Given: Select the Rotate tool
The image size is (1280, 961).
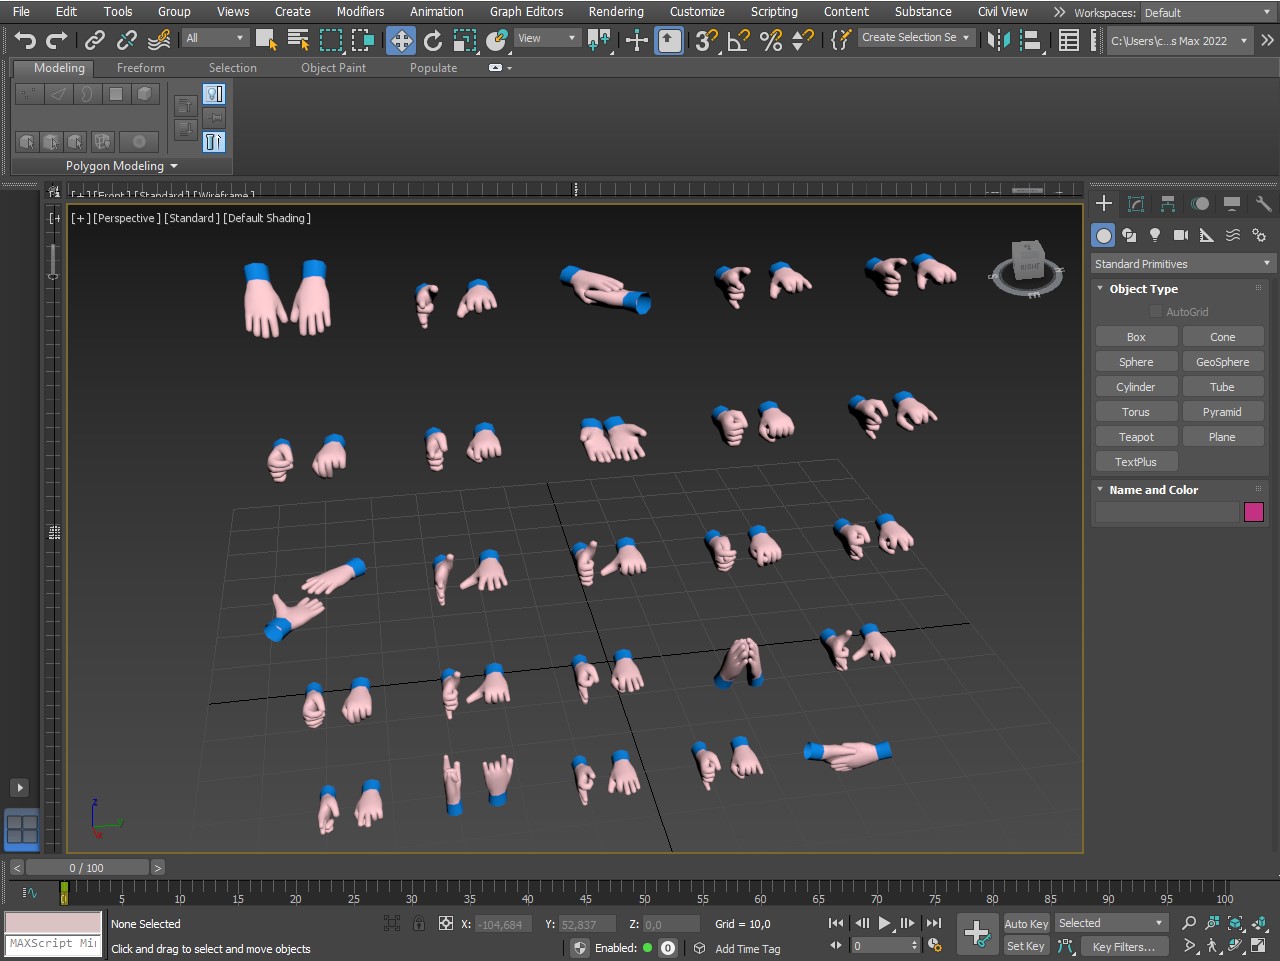Looking at the screenshot, I should (433, 40).
